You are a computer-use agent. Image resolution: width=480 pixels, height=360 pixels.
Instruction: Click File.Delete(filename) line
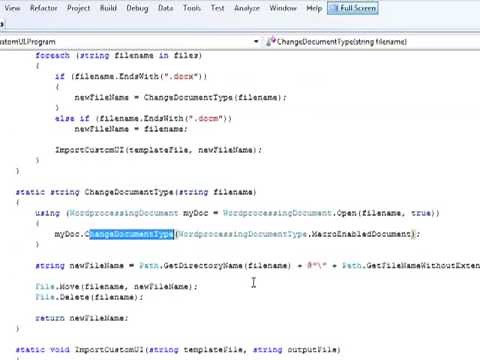[x=89, y=297]
